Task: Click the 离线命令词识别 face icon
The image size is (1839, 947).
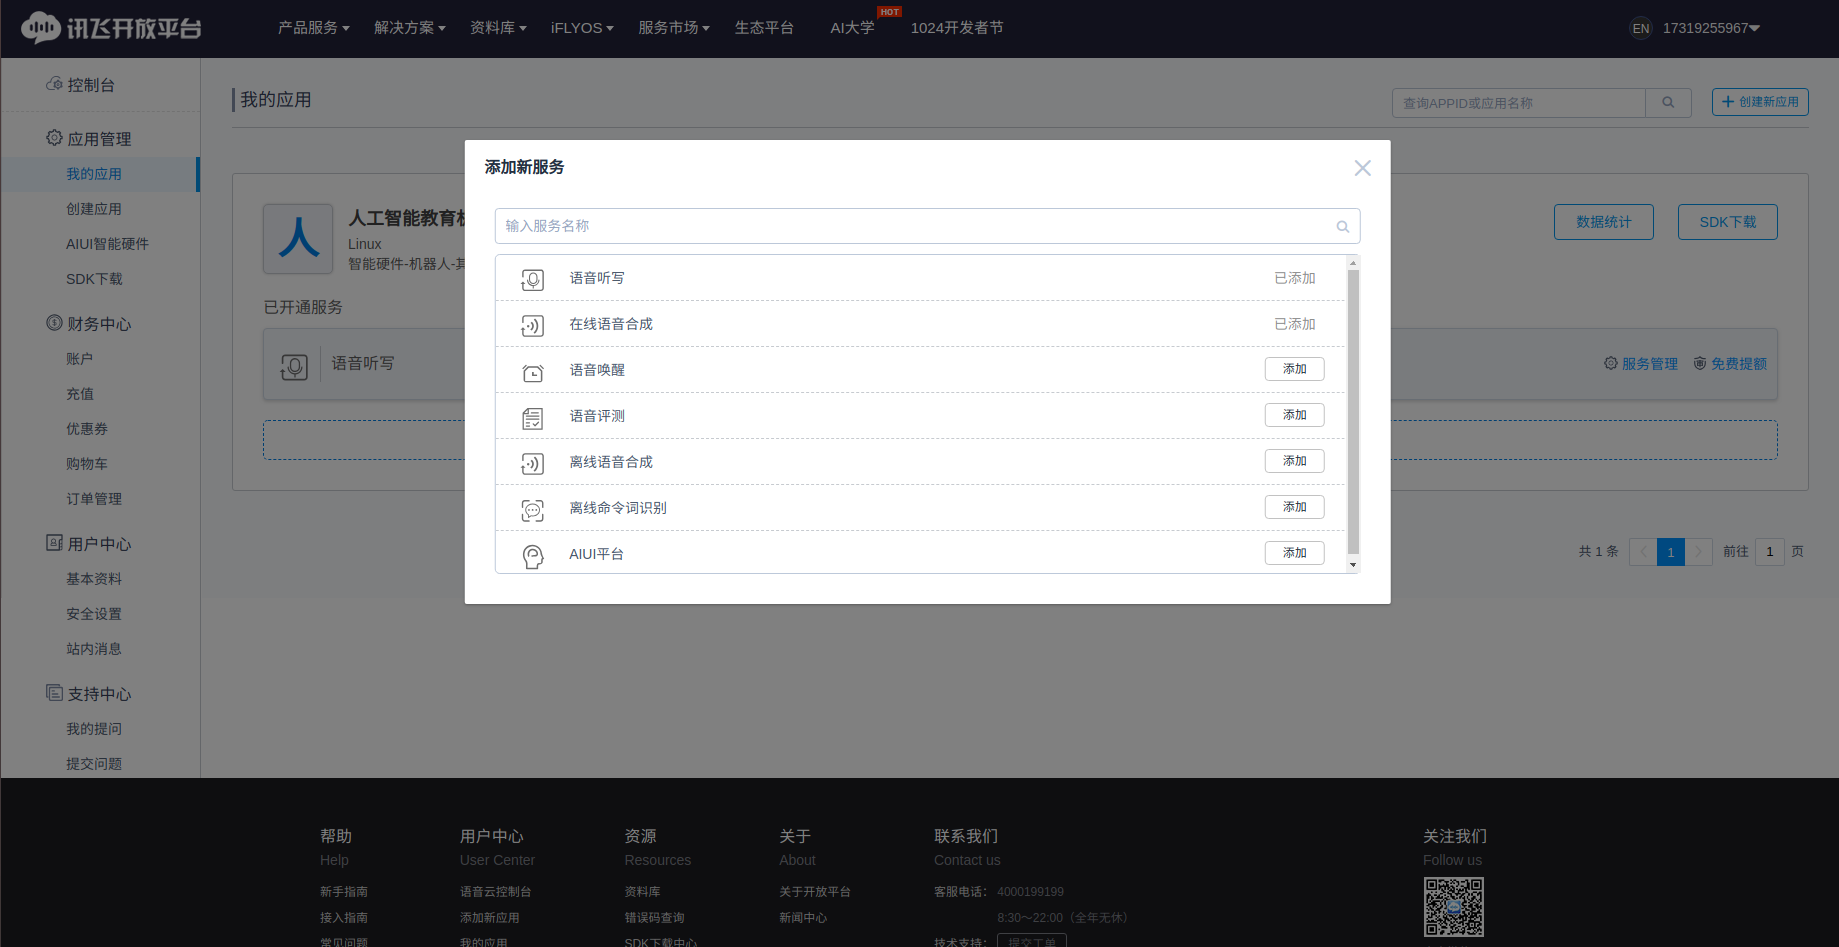Action: pyautogui.click(x=532, y=509)
